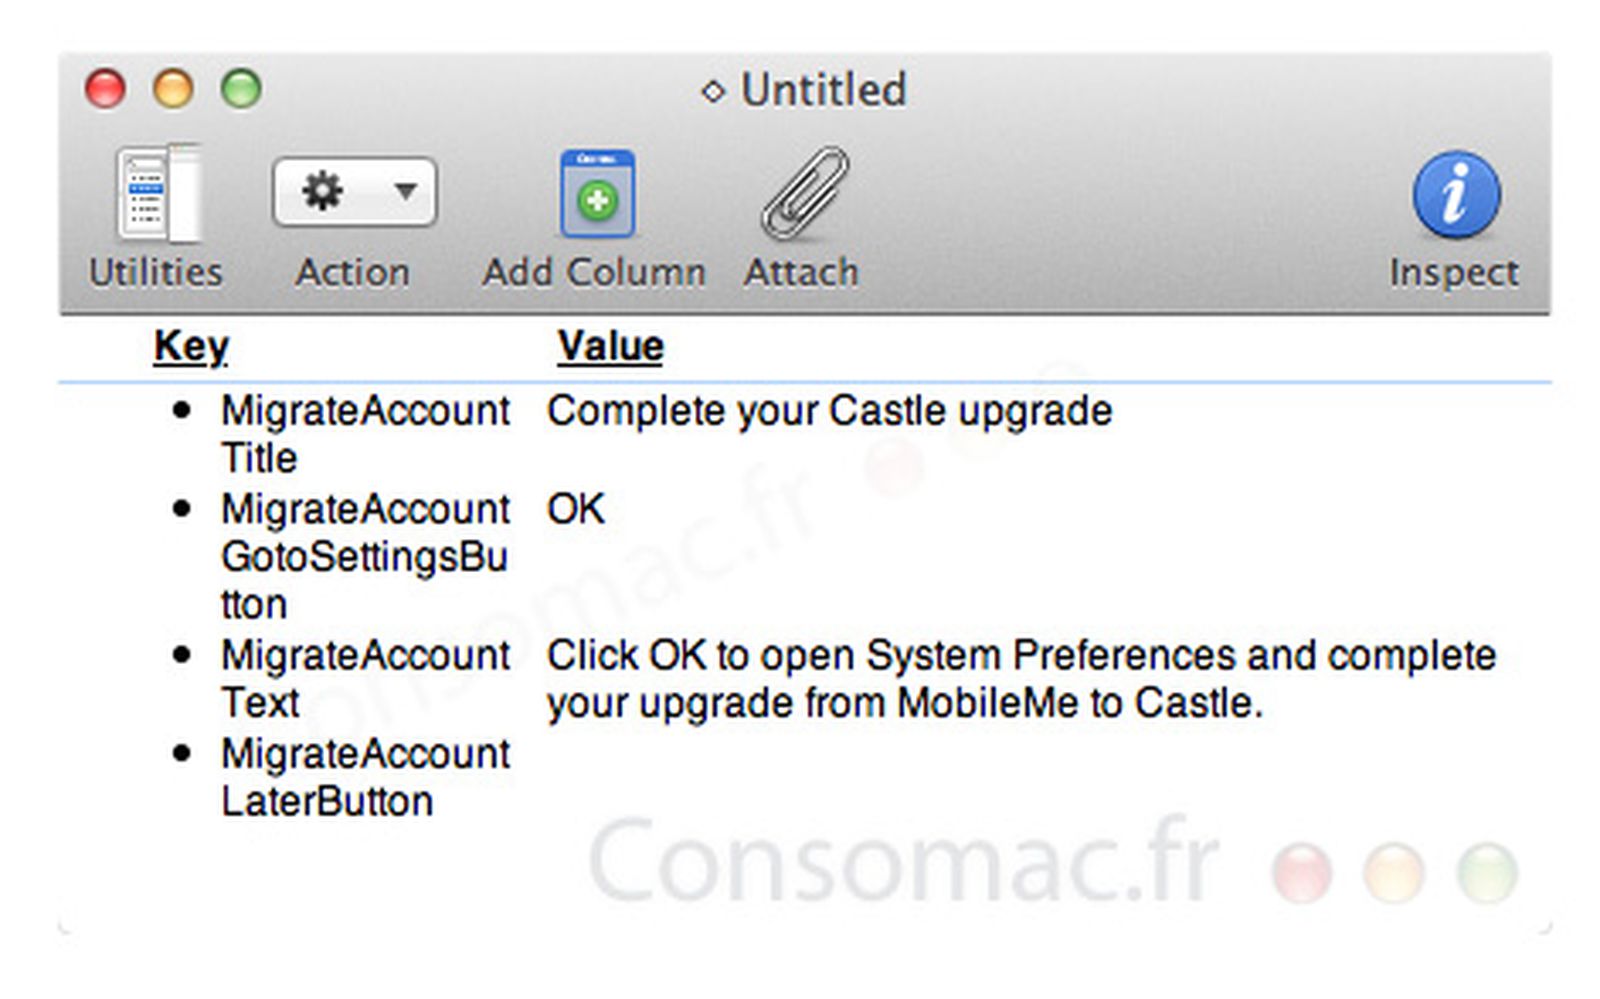Expand the Action dropdown arrow

pyautogui.click(x=405, y=190)
